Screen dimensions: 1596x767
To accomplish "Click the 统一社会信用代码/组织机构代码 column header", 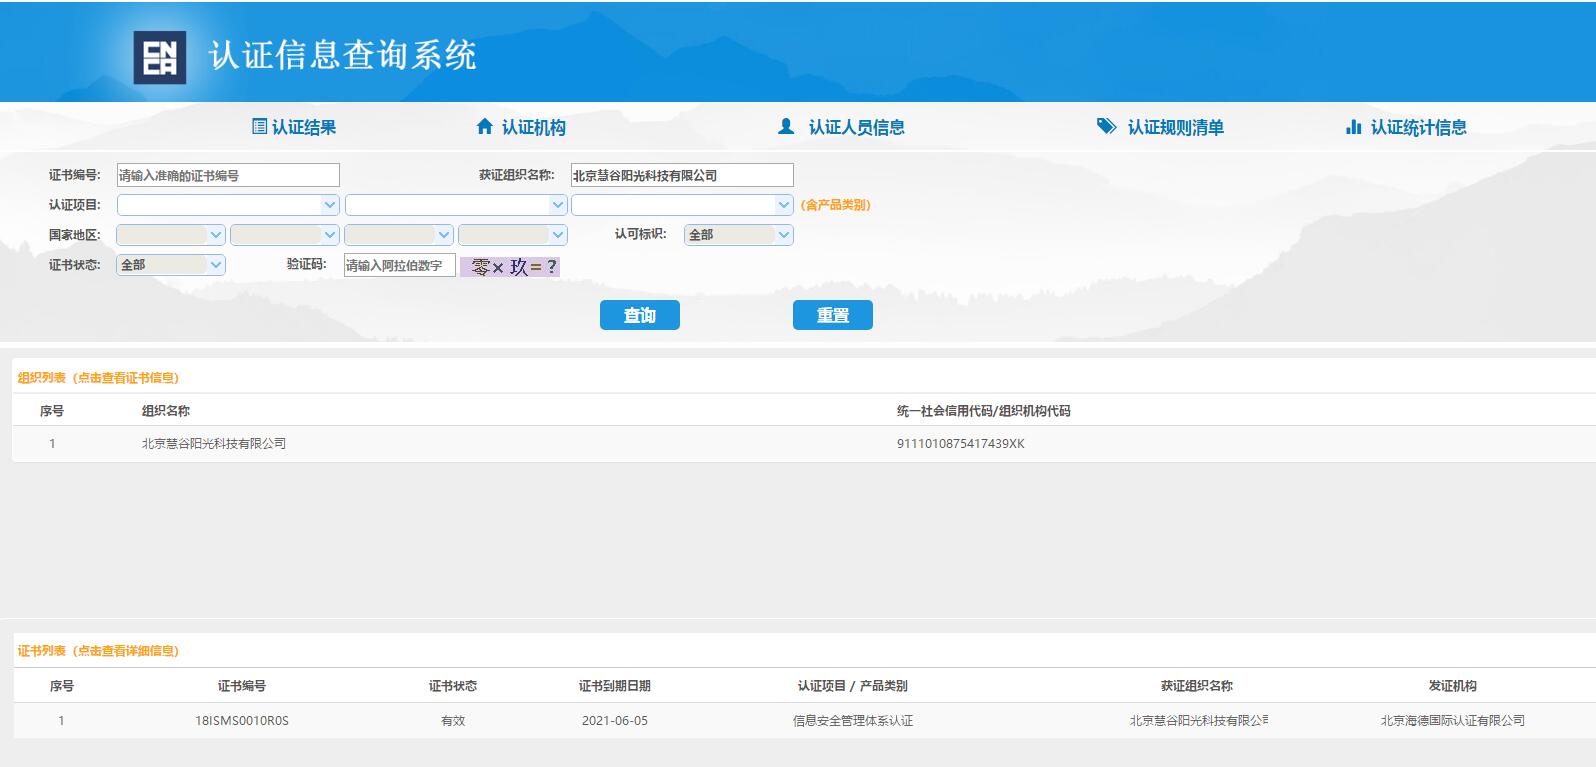I will 984,411.
